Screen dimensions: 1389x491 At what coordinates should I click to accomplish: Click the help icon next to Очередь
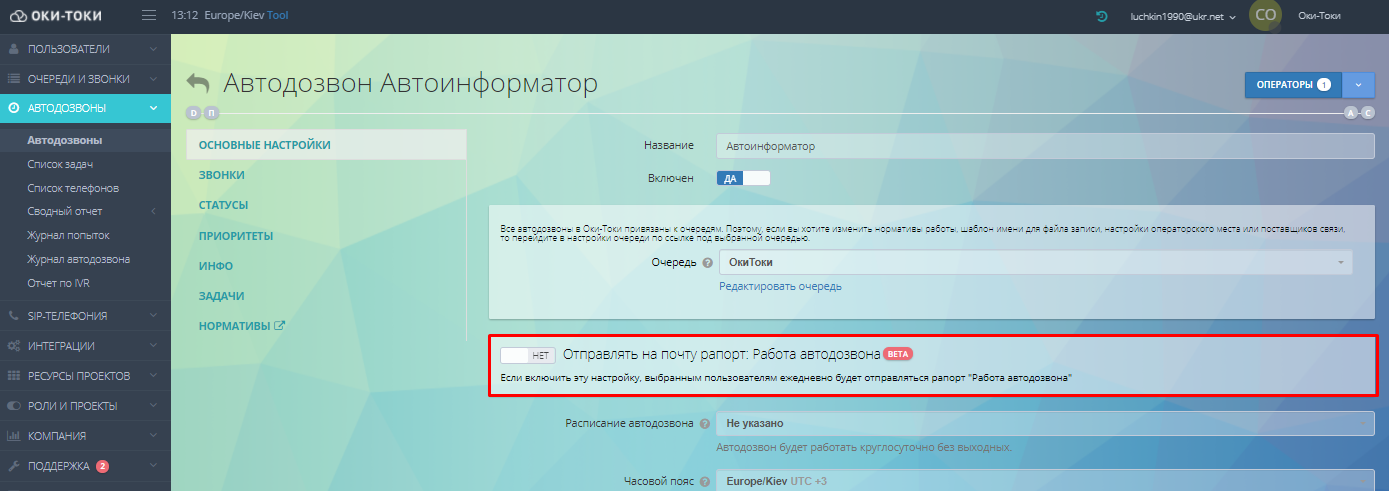pyautogui.click(x=707, y=263)
